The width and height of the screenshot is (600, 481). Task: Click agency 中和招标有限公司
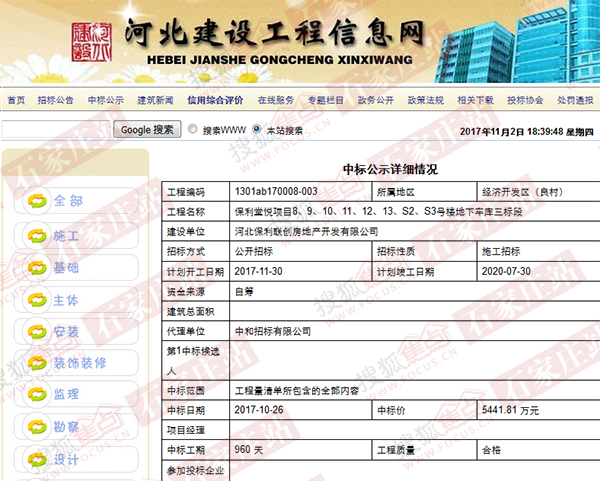[273, 331]
